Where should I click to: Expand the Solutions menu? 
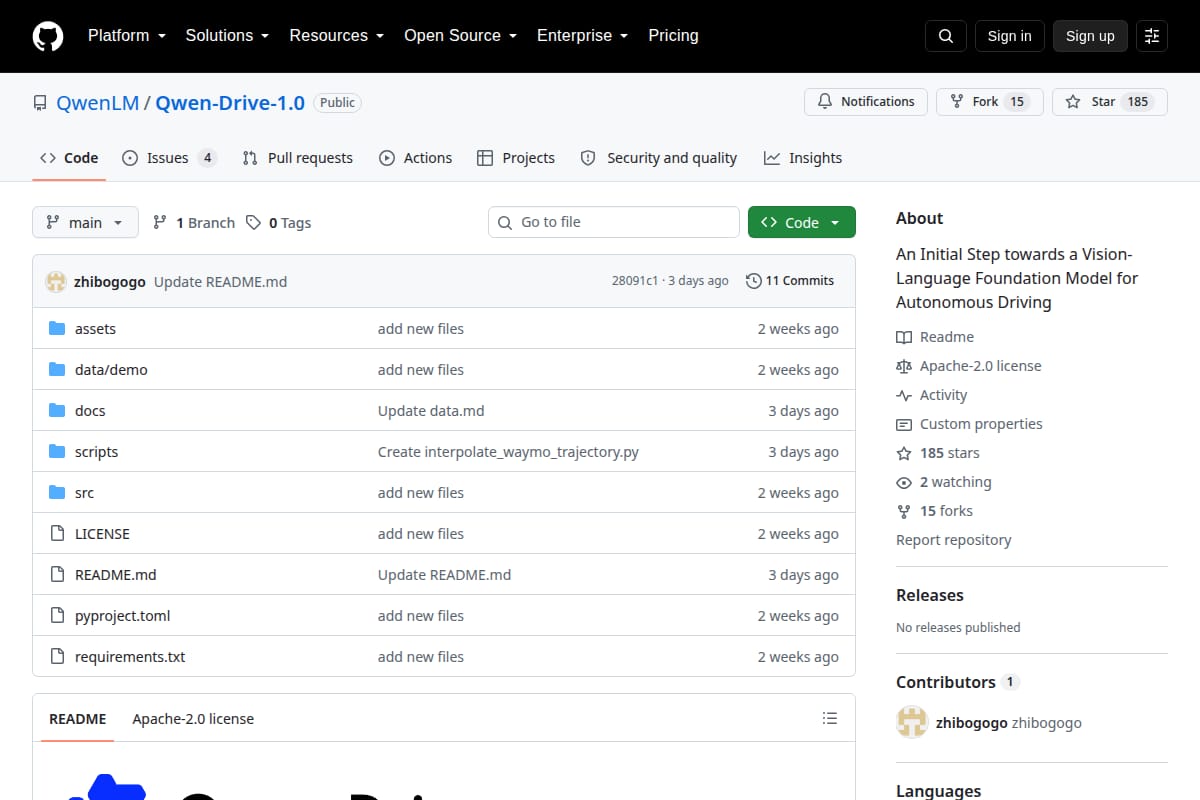(227, 35)
